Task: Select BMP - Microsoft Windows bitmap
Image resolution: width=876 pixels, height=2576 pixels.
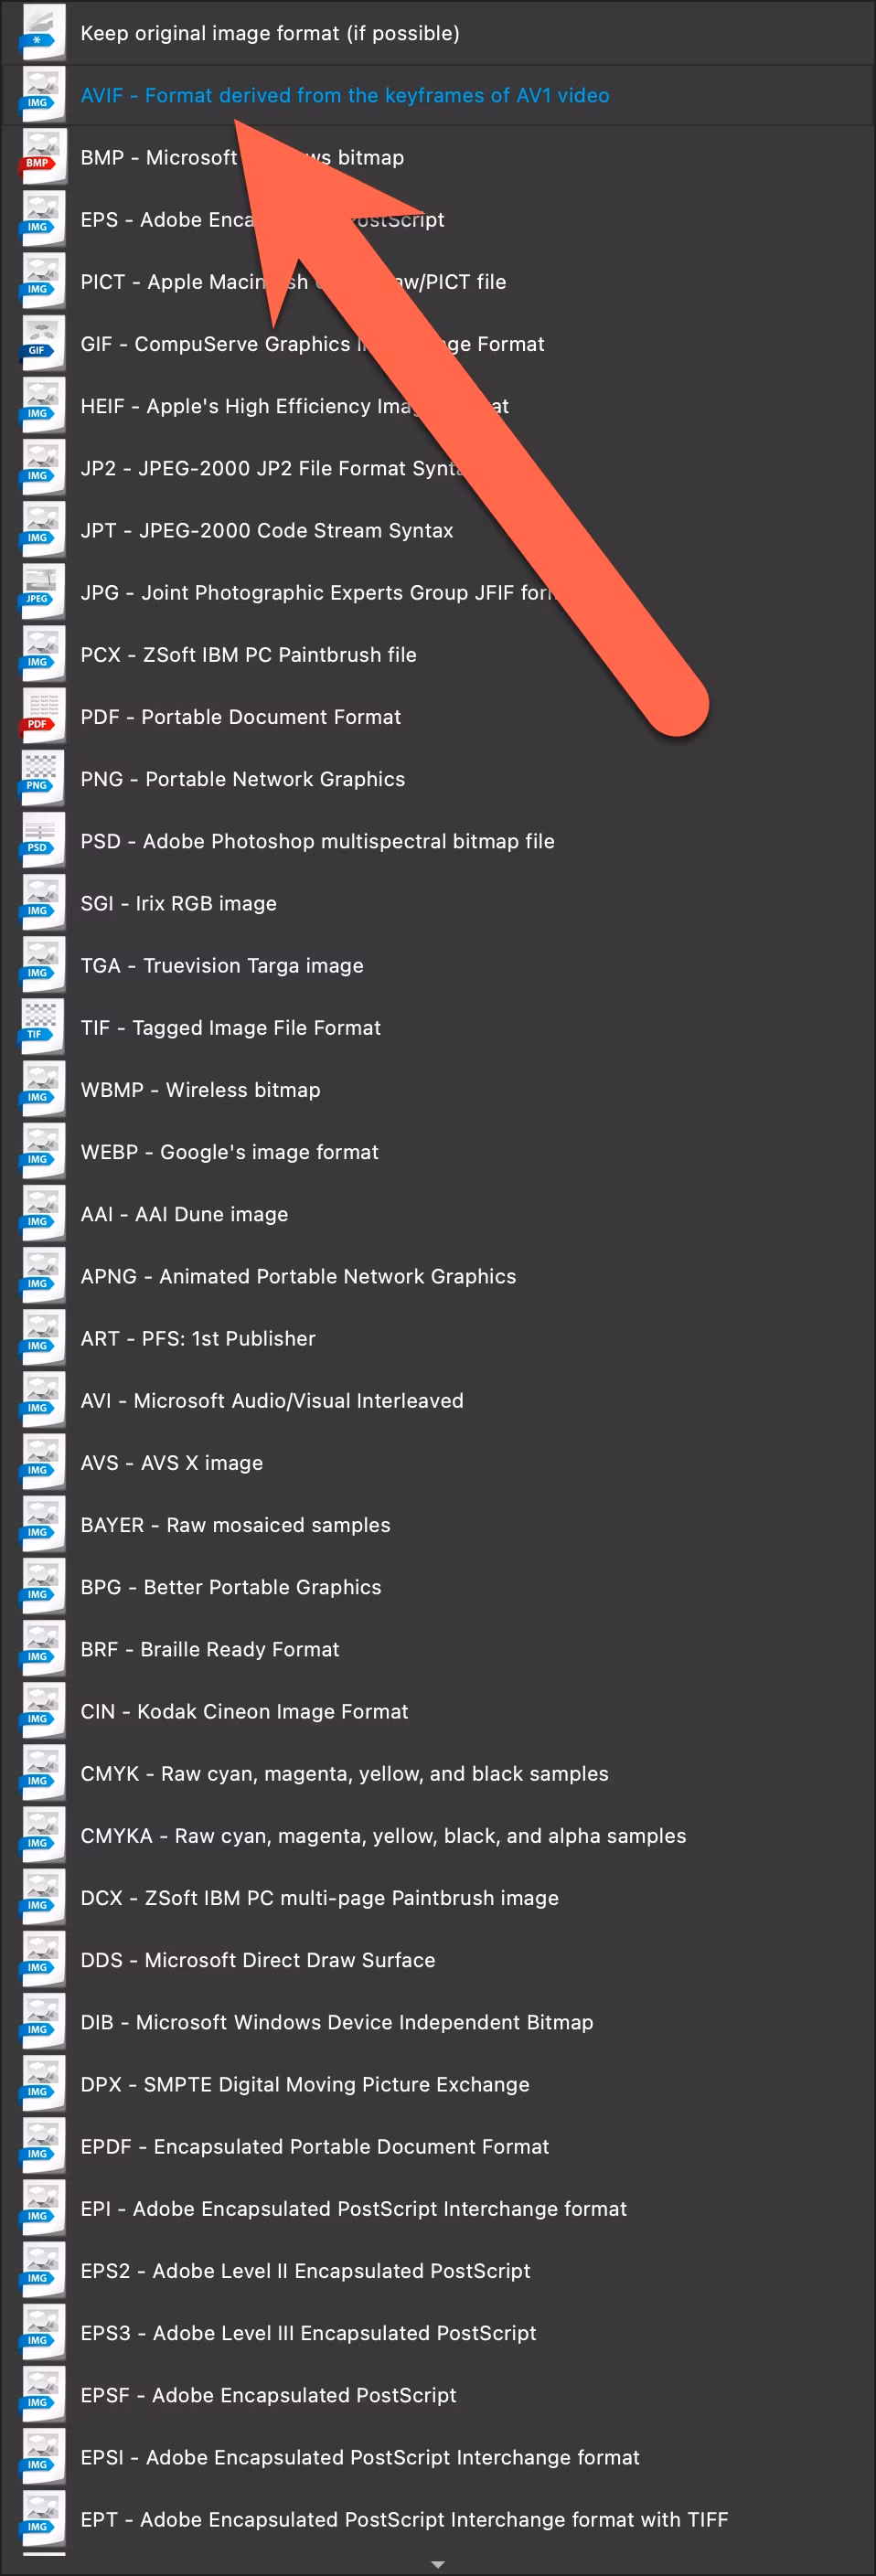Action: 438,157
